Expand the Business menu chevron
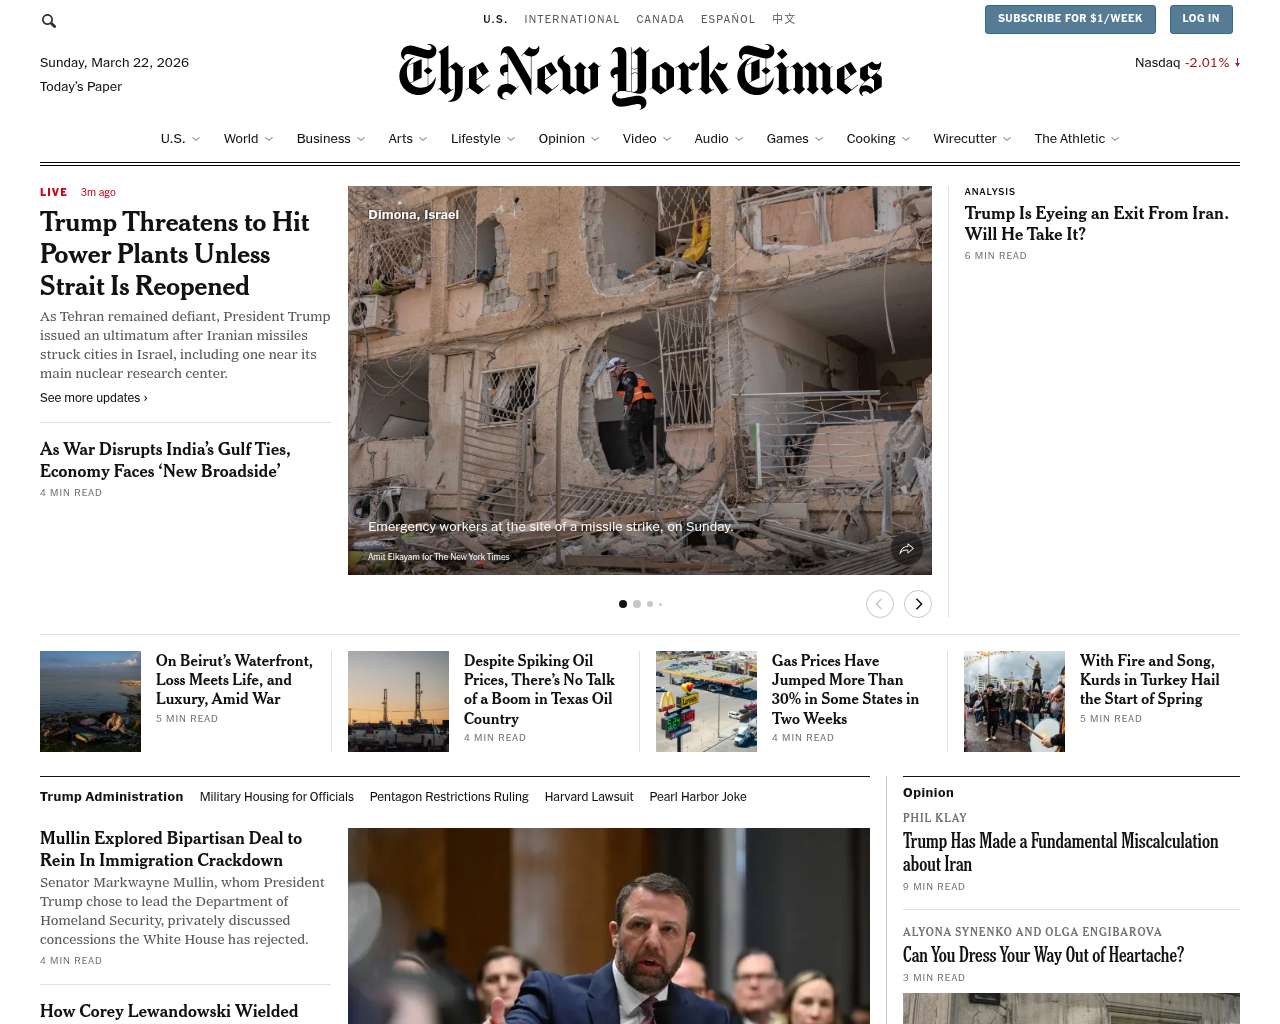Screen dimensions: 1280x1024 (361, 139)
